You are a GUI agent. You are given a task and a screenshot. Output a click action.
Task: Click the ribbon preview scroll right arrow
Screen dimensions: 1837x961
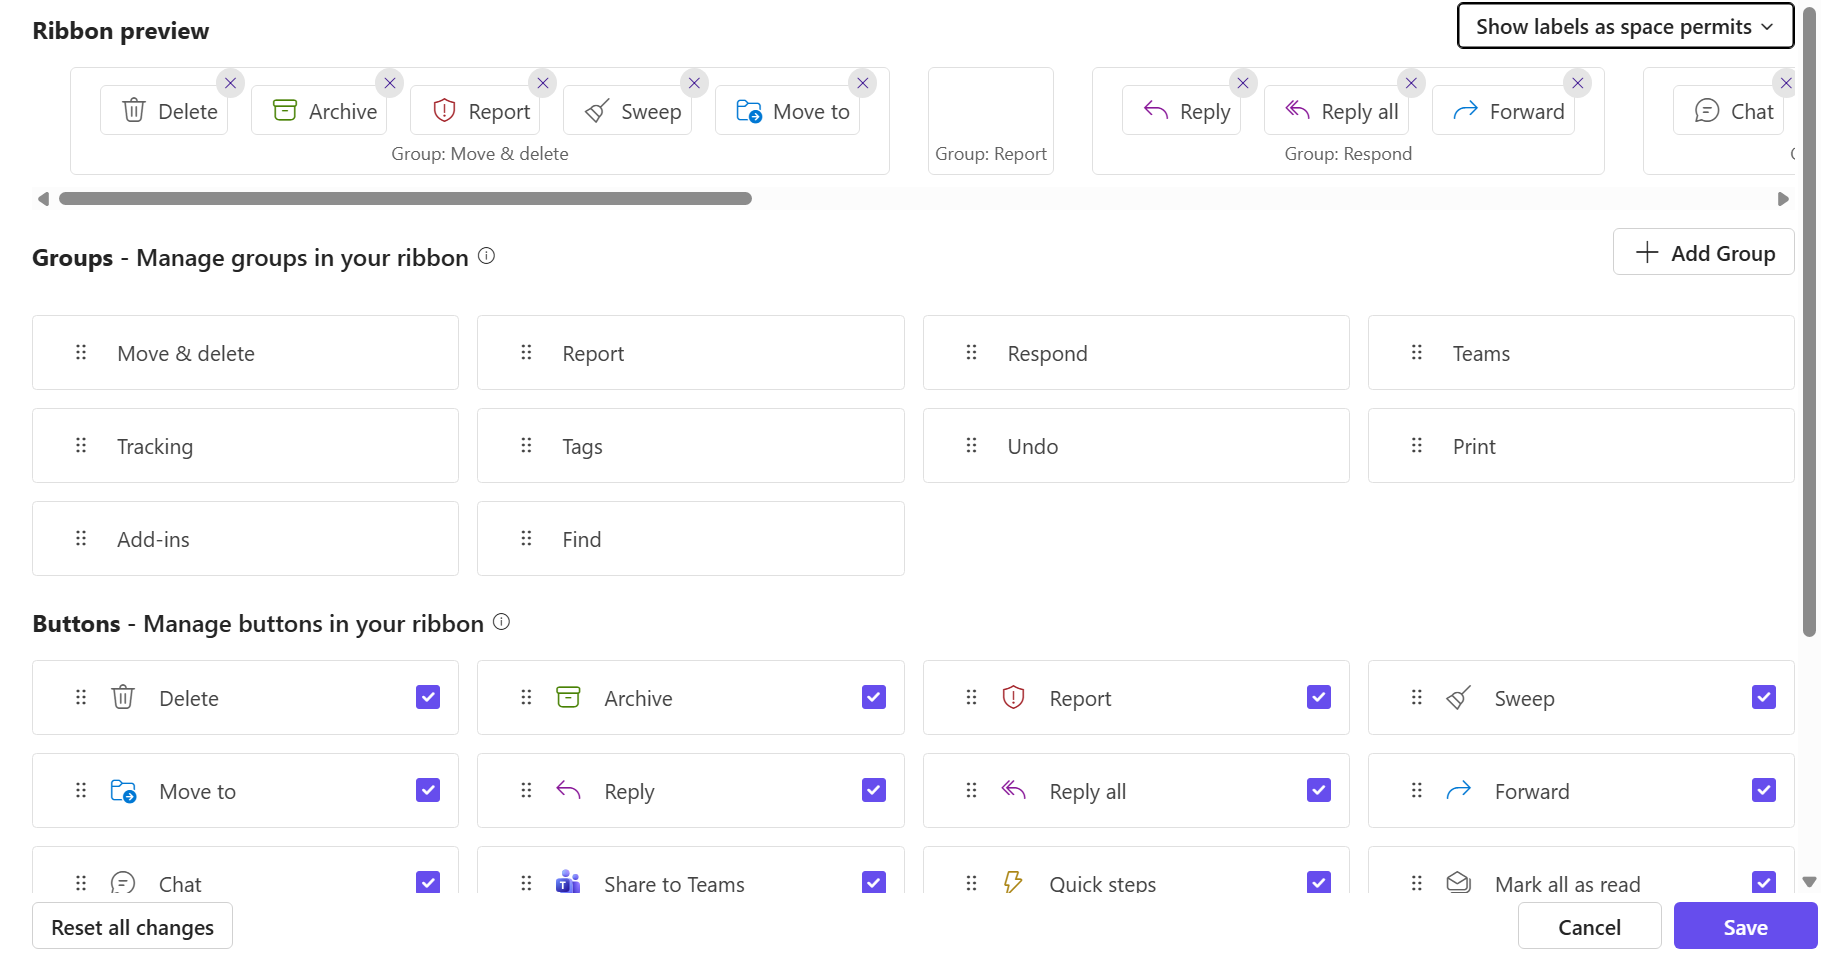[x=1783, y=199]
